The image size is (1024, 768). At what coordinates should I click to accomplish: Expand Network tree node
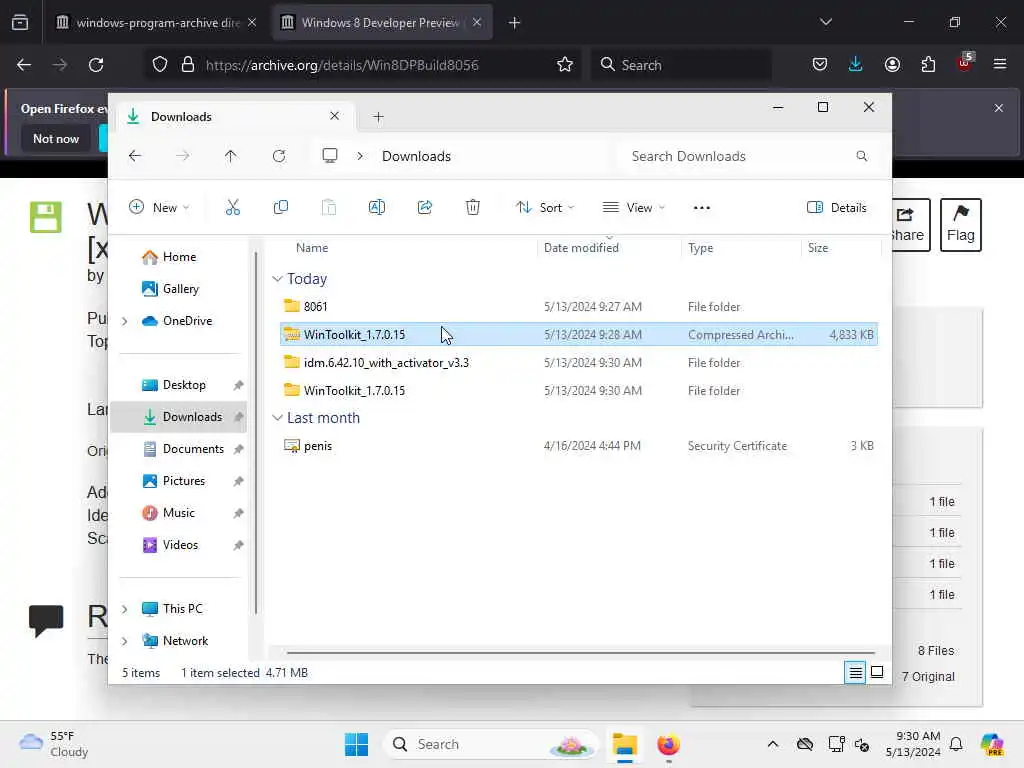click(x=124, y=641)
